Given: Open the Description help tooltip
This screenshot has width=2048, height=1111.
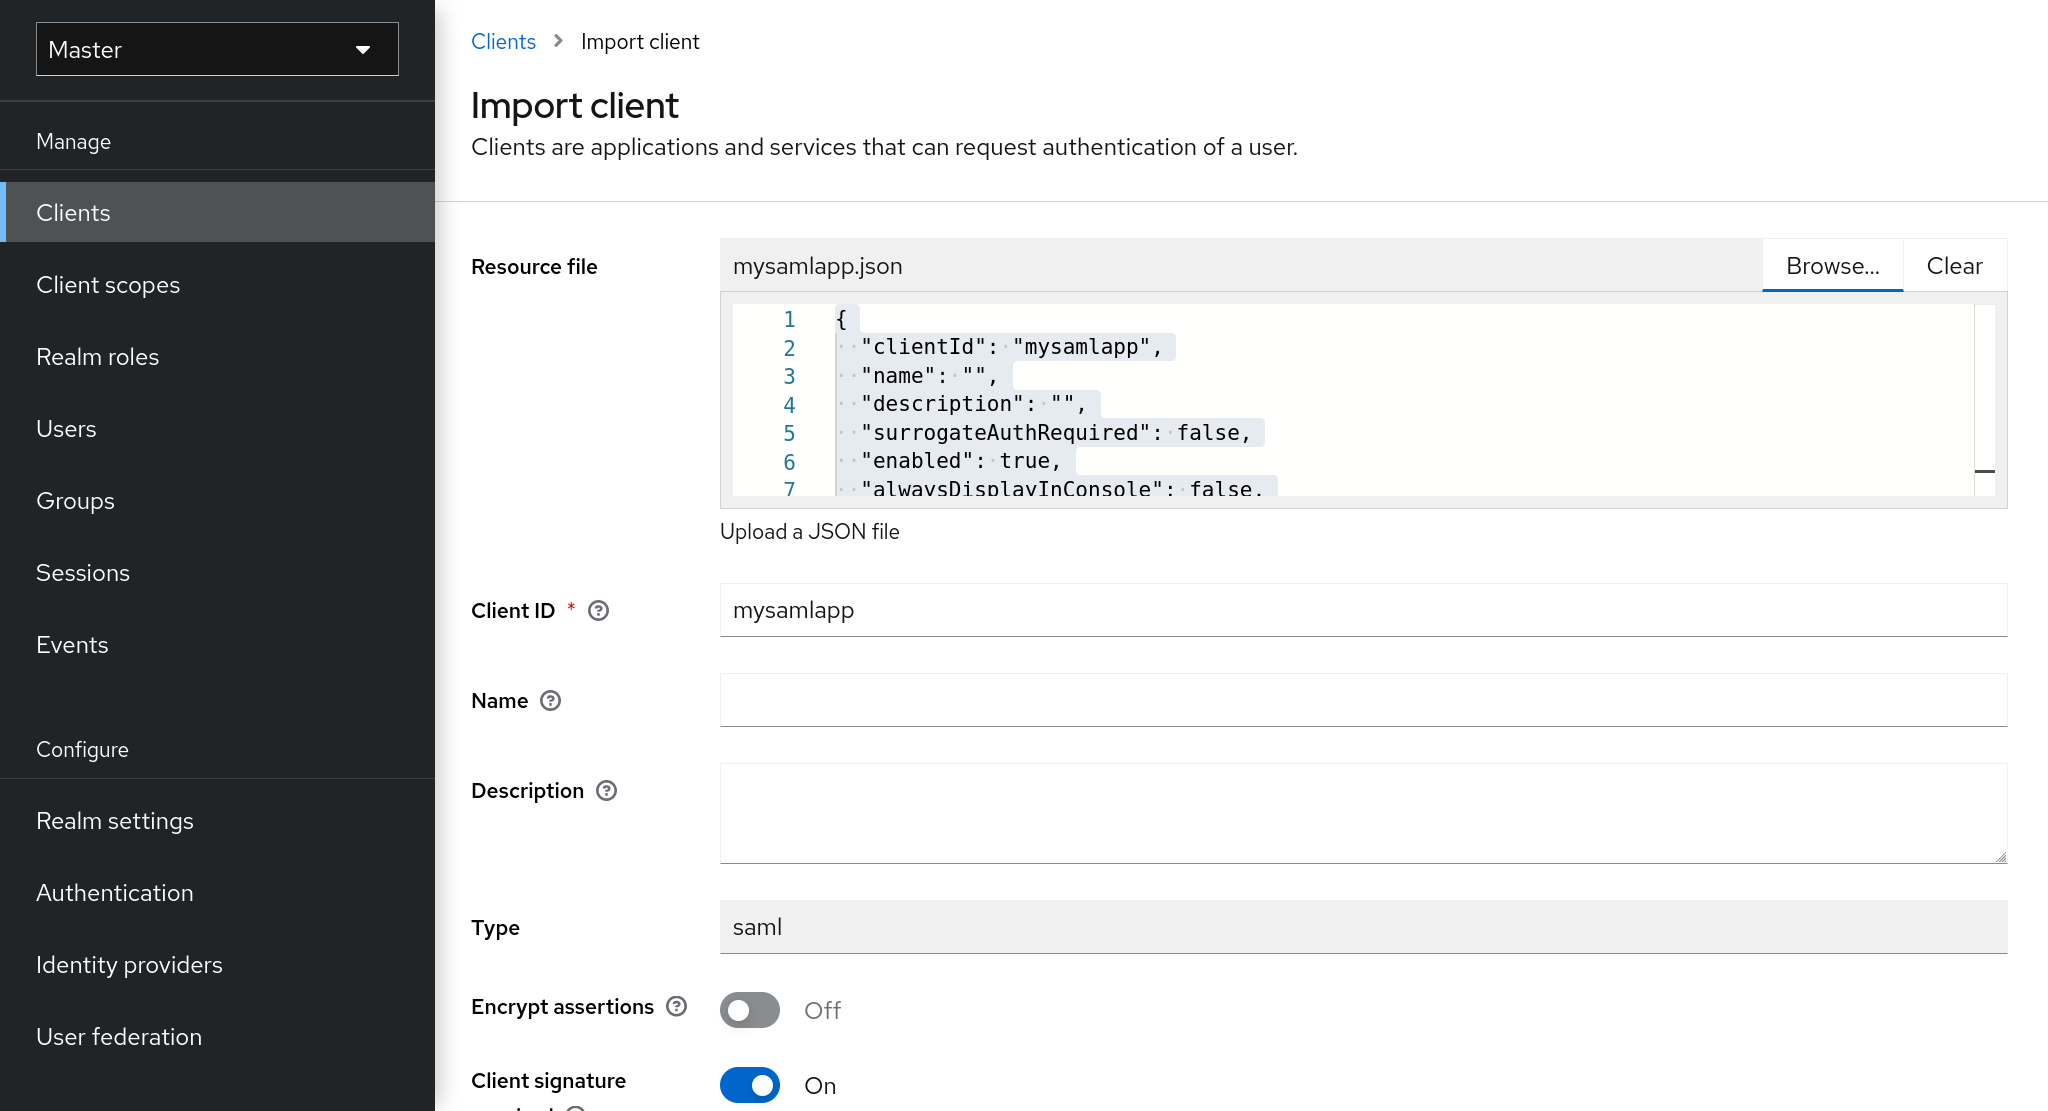Looking at the screenshot, I should click(x=605, y=790).
